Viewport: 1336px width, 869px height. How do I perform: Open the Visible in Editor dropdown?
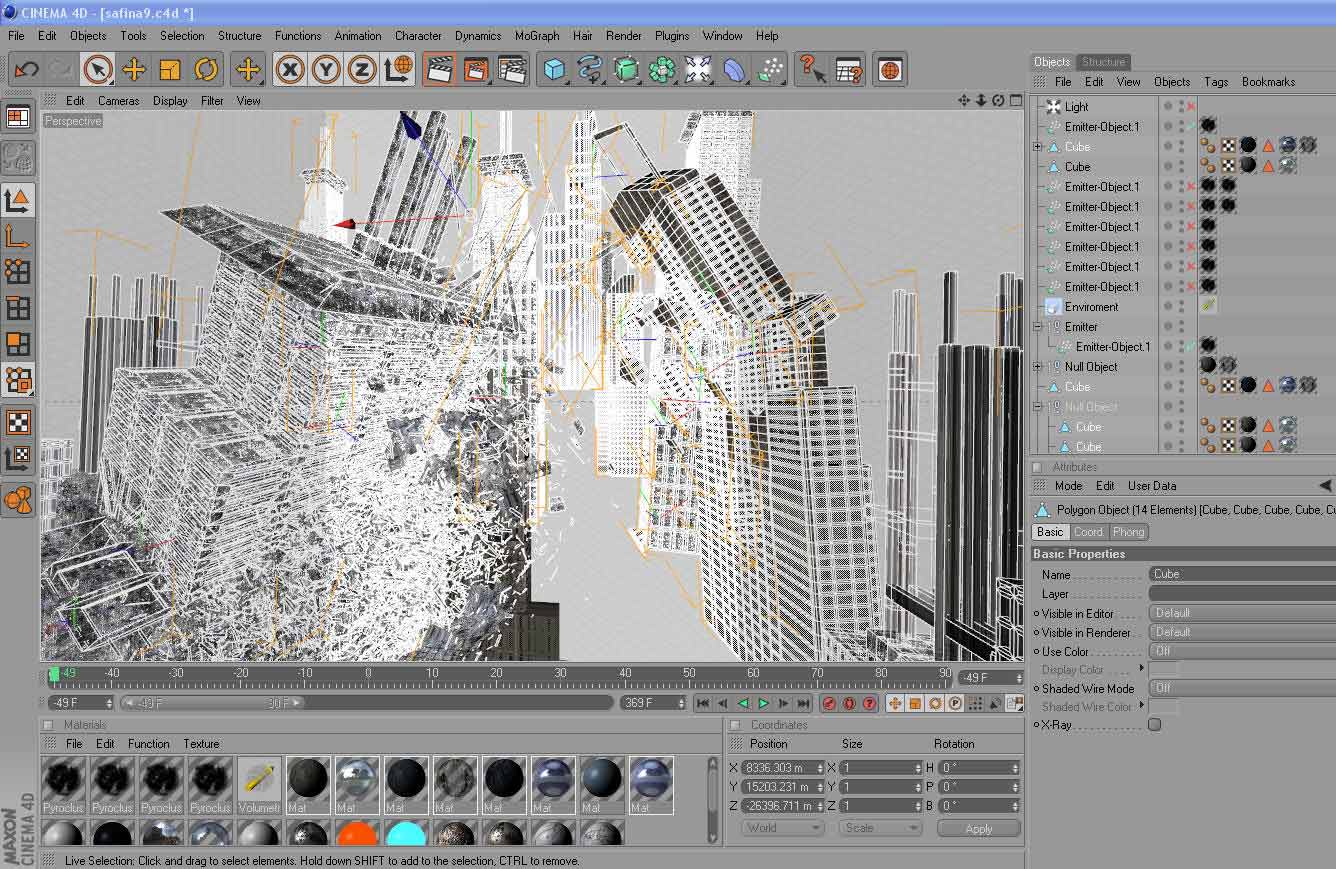click(x=1242, y=613)
